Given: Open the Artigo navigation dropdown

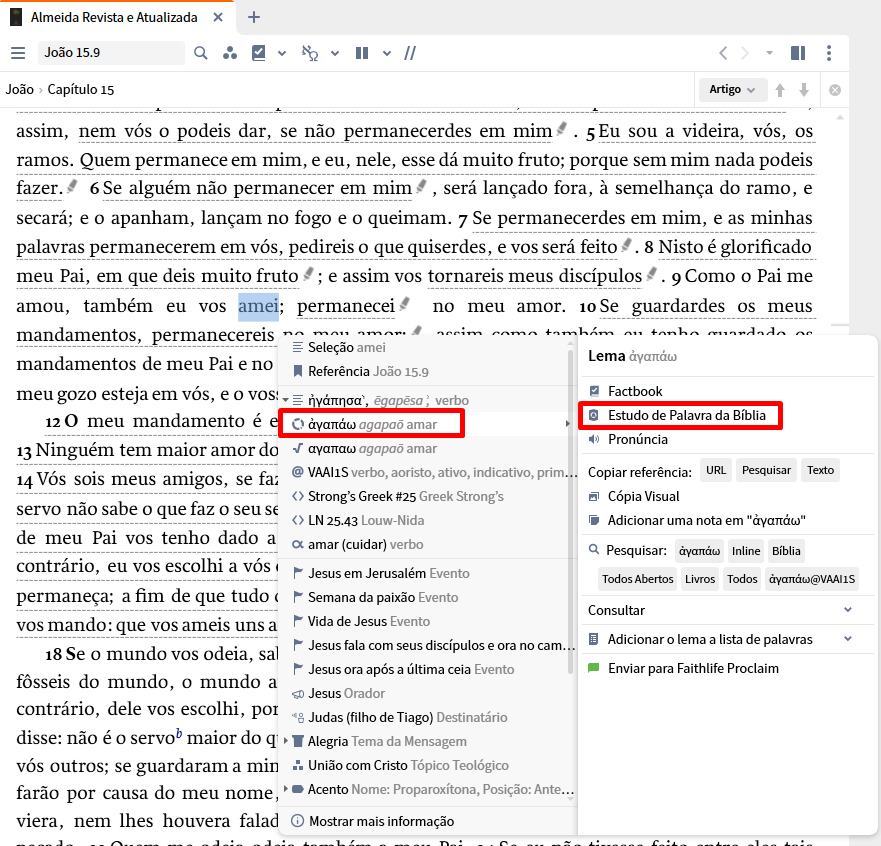Looking at the screenshot, I should 733,89.
